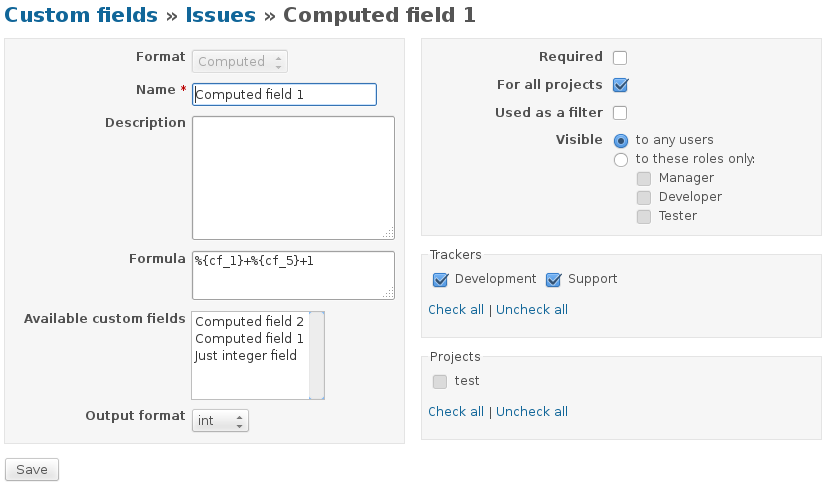Toggle the Used as a filter checkbox

click(x=620, y=113)
